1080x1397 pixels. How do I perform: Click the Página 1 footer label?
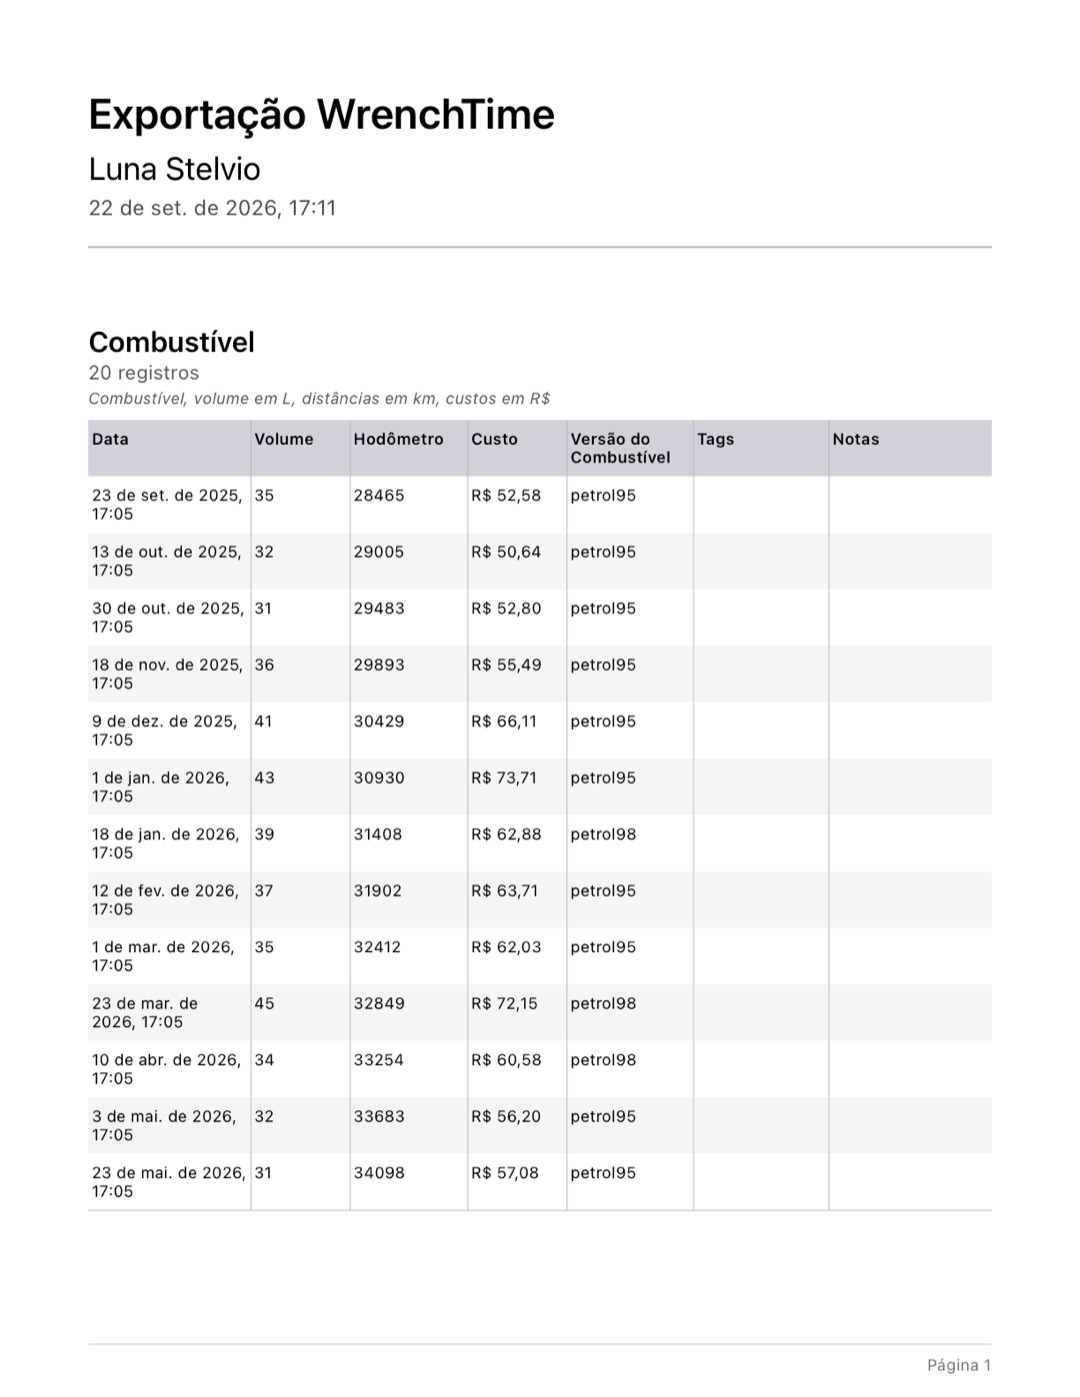point(959,1366)
